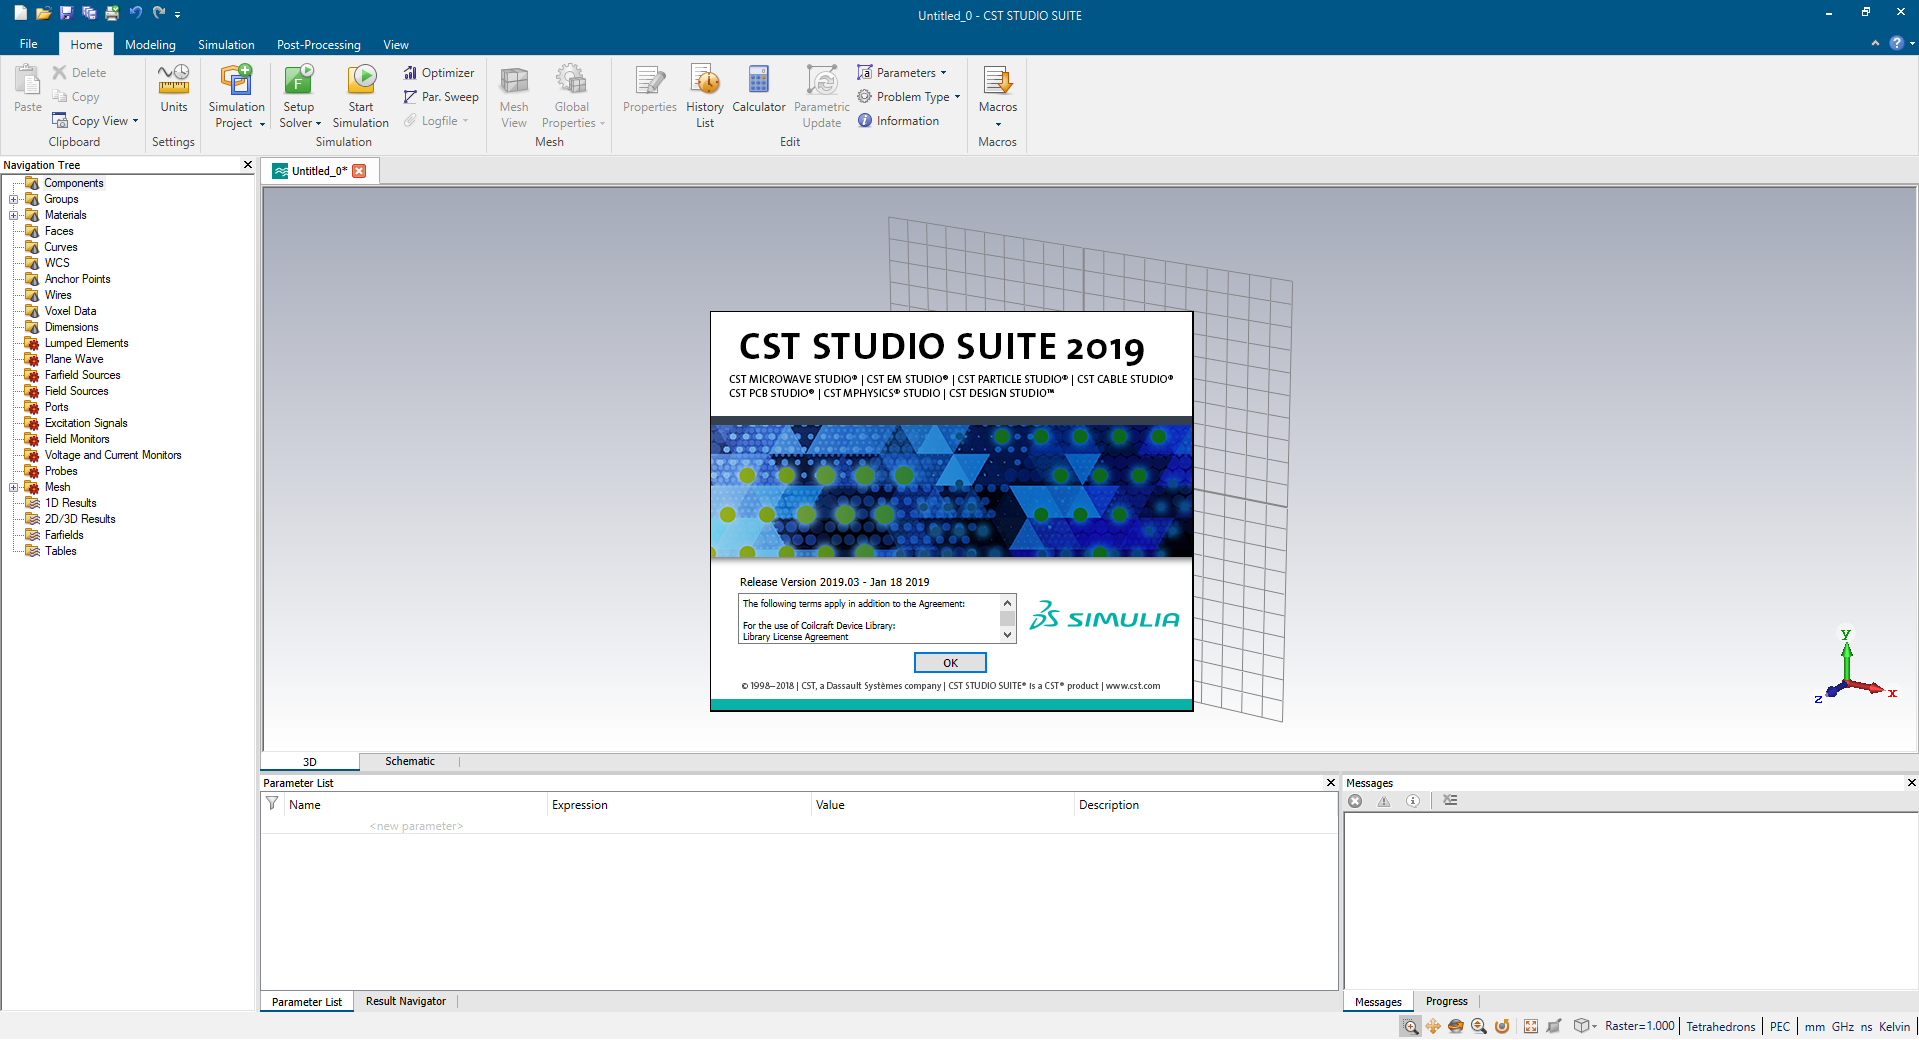Open the Calculator tool
Image resolution: width=1919 pixels, height=1040 pixels.
click(x=759, y=89)
